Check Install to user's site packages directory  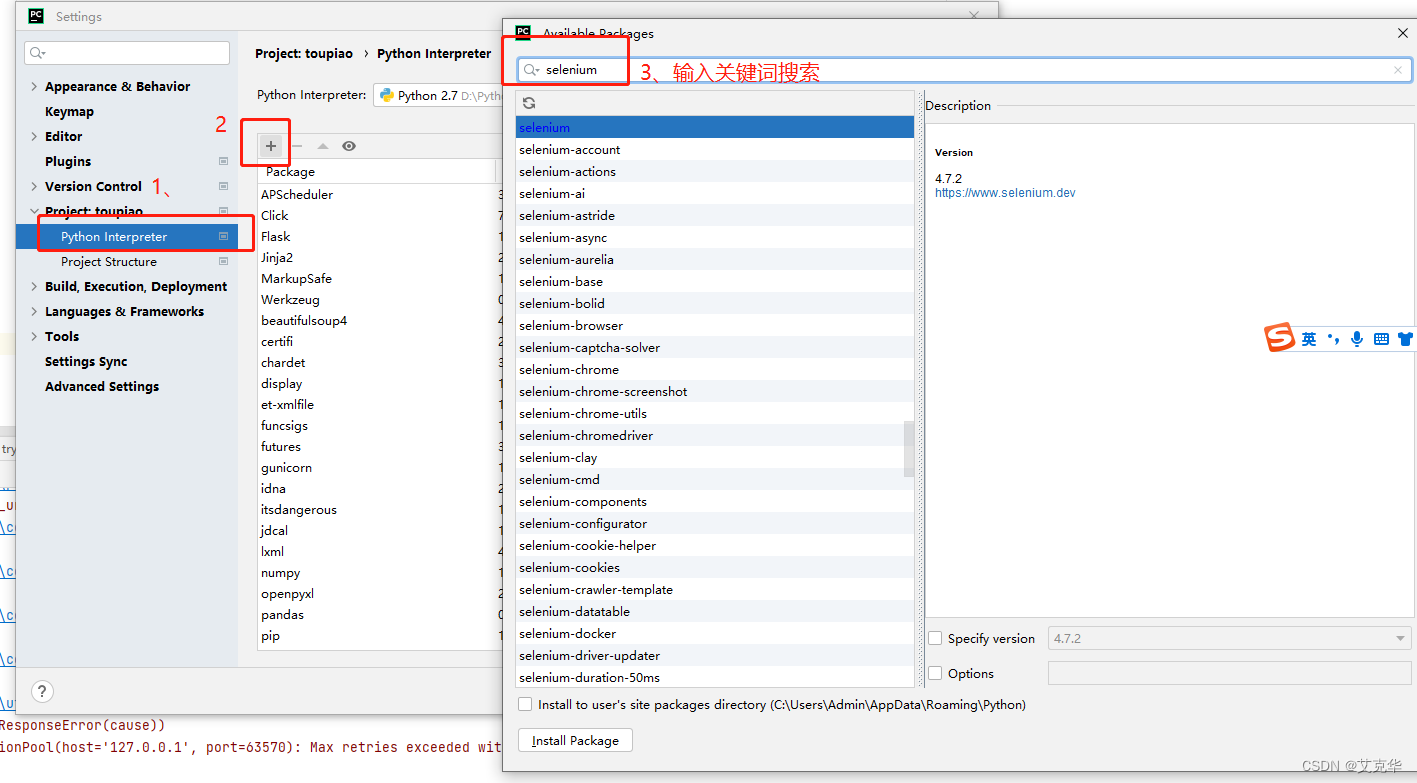525,704
